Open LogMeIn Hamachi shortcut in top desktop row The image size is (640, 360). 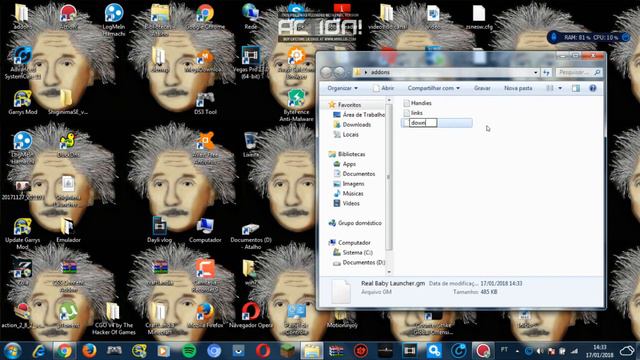point(114,20)
